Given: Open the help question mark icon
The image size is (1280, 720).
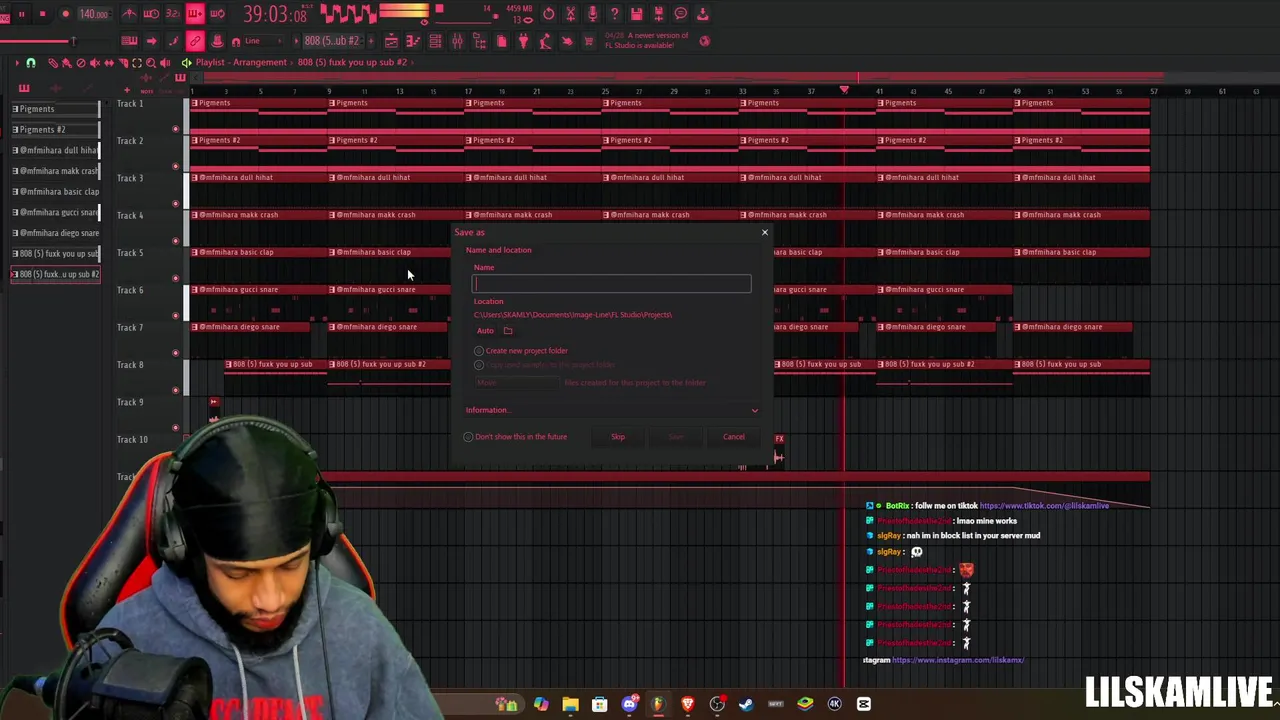Looking at the screenshot, I should 615,14.
